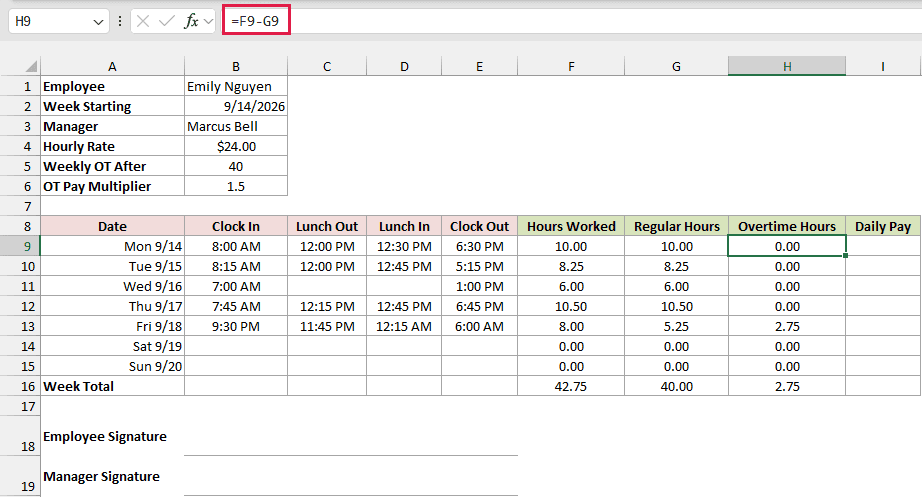
Task: Click Friday's 2.75 overtime hours cell
Action: (x=787, y=326)
